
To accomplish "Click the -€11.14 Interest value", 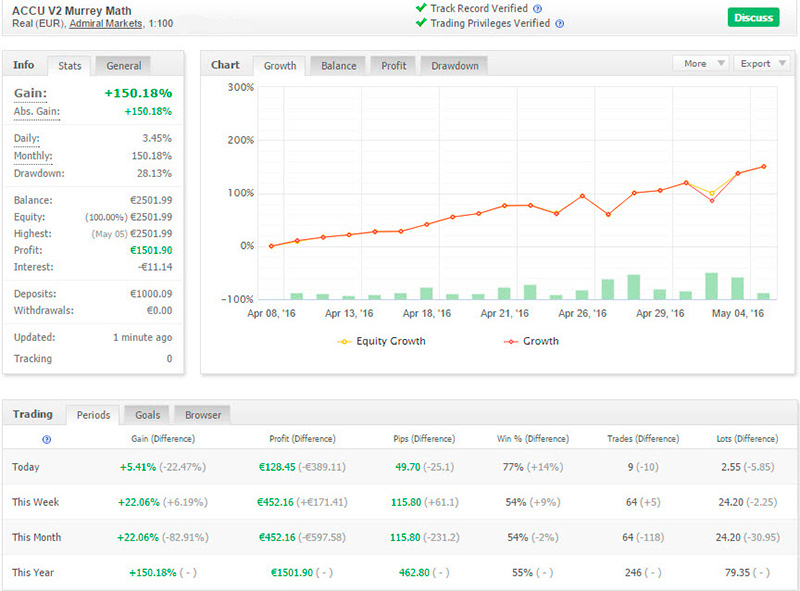I will click(x=155, y=267).
